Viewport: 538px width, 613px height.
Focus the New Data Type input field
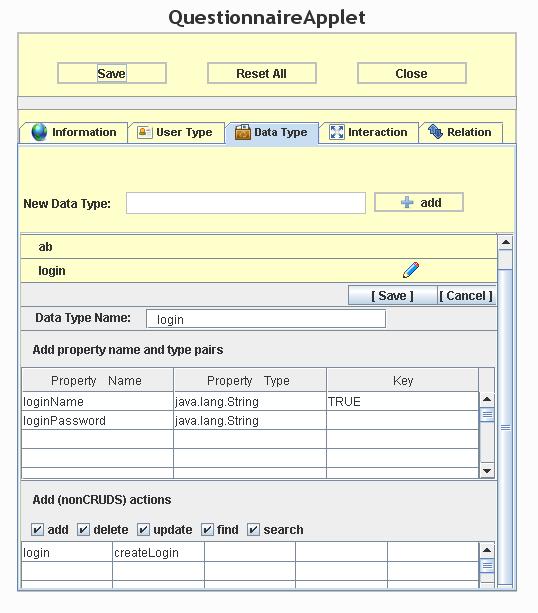pyautogui.click(x=246, y=203)
